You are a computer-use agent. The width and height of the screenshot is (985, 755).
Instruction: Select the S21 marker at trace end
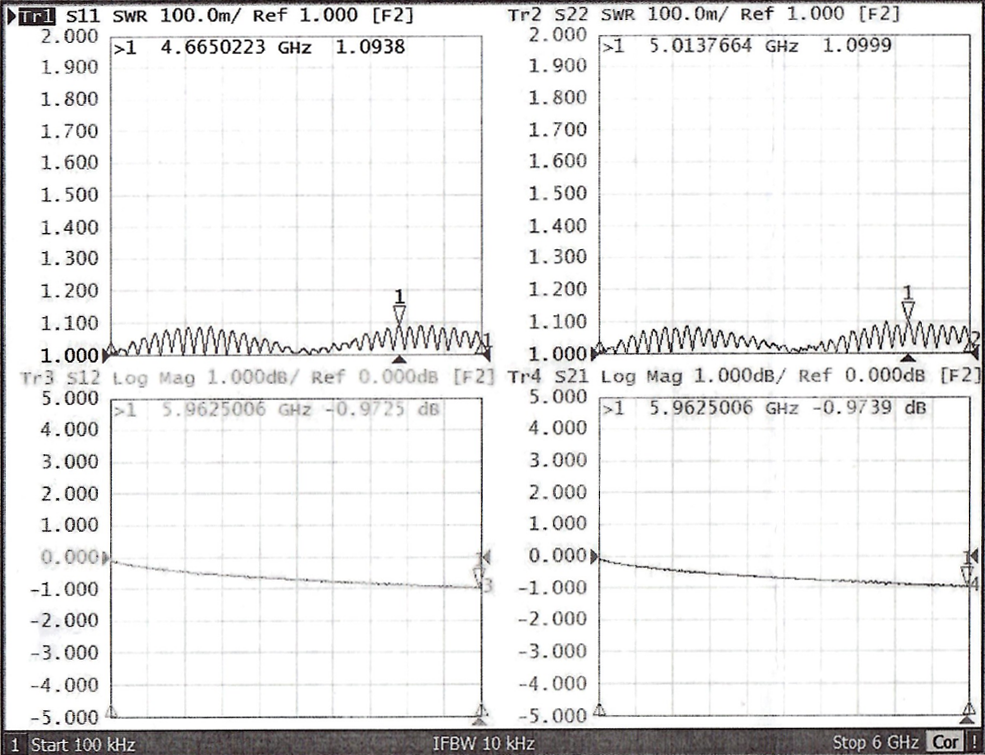pos(967,573)
